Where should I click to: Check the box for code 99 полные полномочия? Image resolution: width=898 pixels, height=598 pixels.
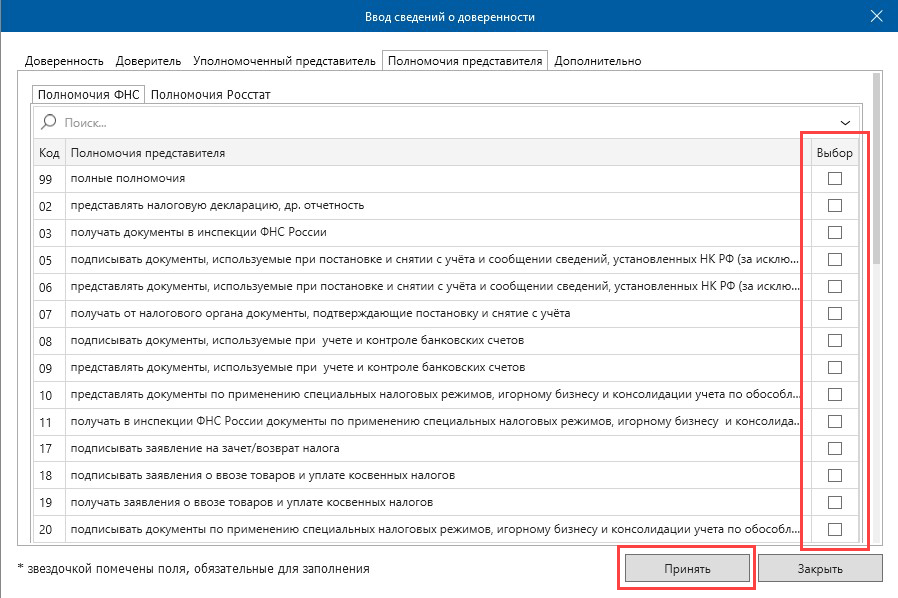click(x=834, y=179)
